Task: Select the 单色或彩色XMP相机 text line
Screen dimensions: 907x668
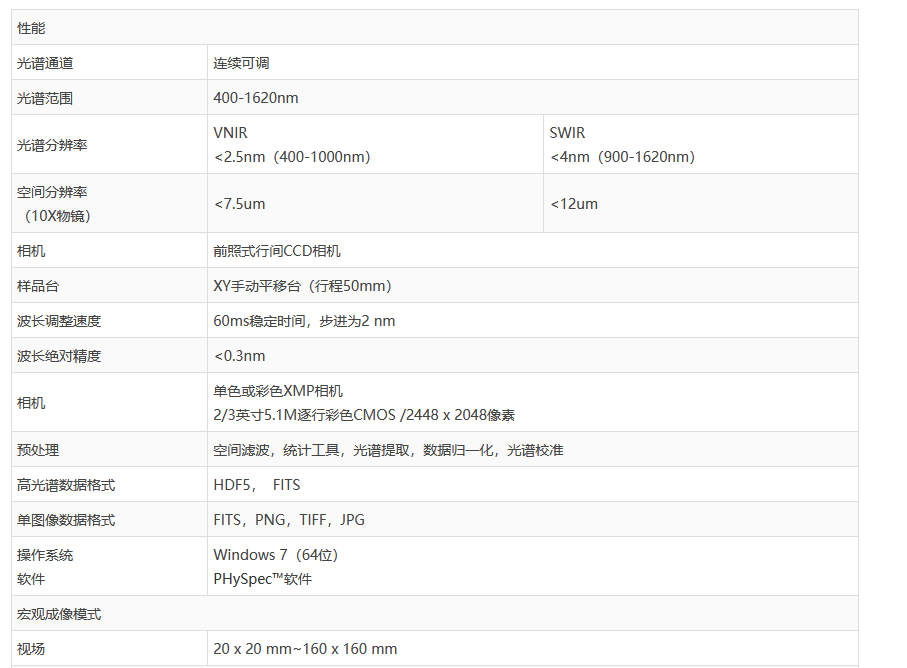Action: tap(278, 391)
